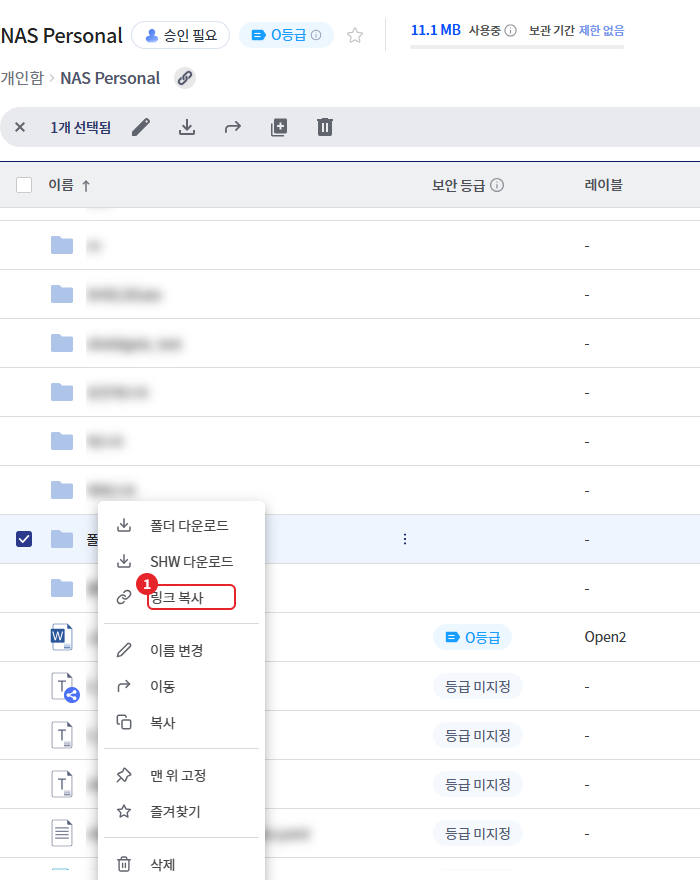The image size is (700, 880).
Task: Click NAS Personal in breadcrumb
Action: pos(110,78)
